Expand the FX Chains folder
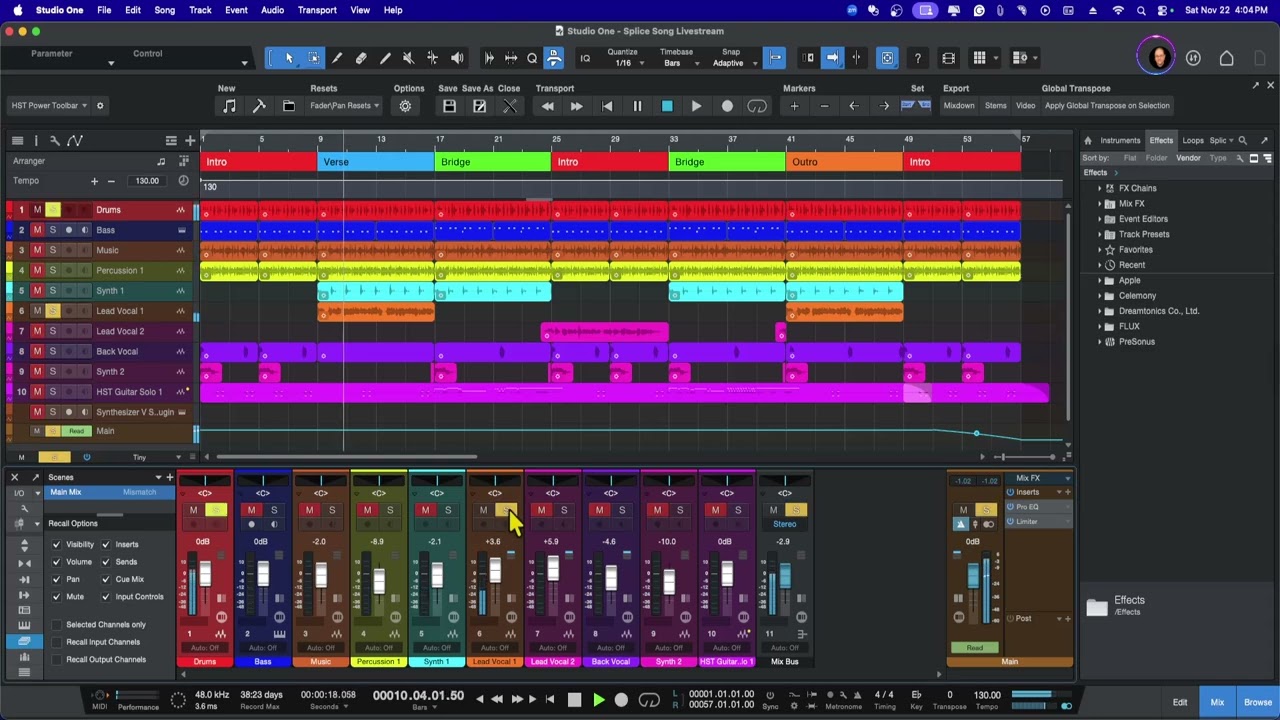This screenshot has height=720, width=1280. pos(1100,188)
